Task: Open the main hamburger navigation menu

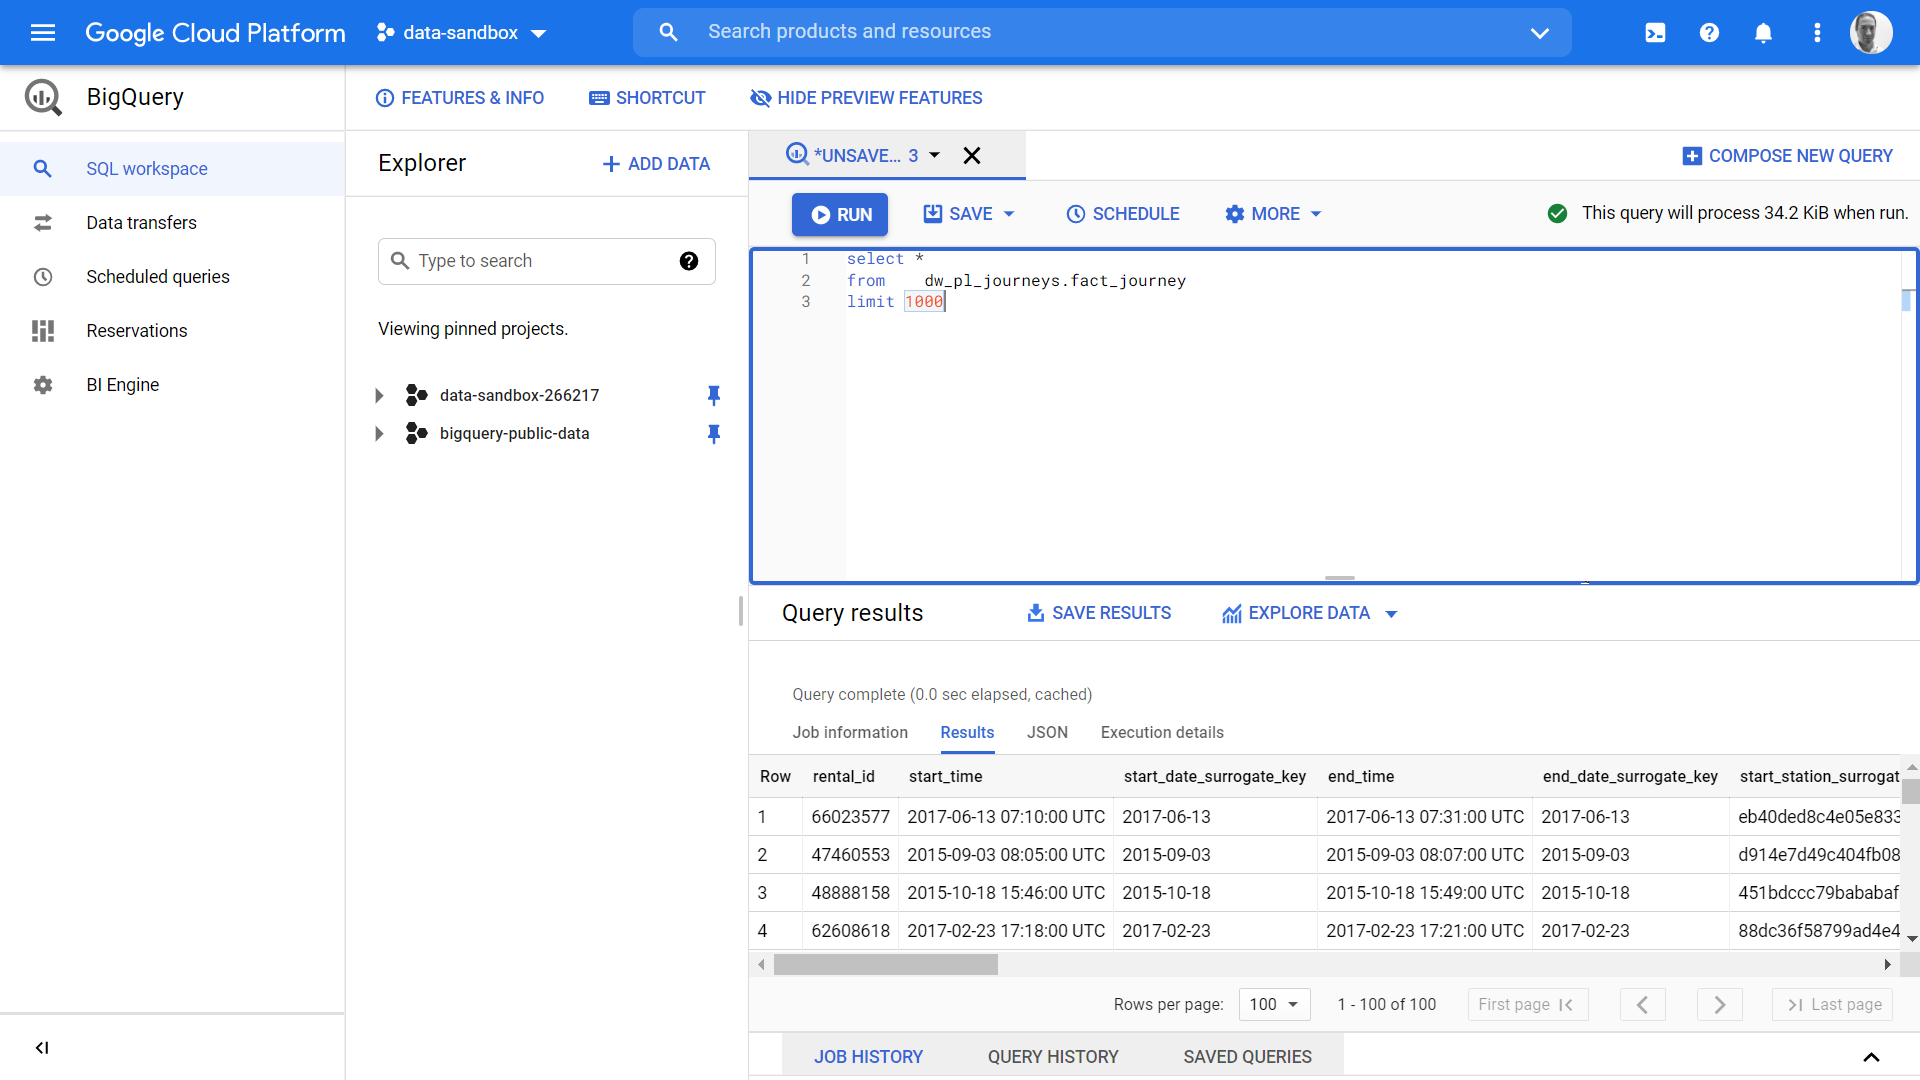Action: (43, 33)
